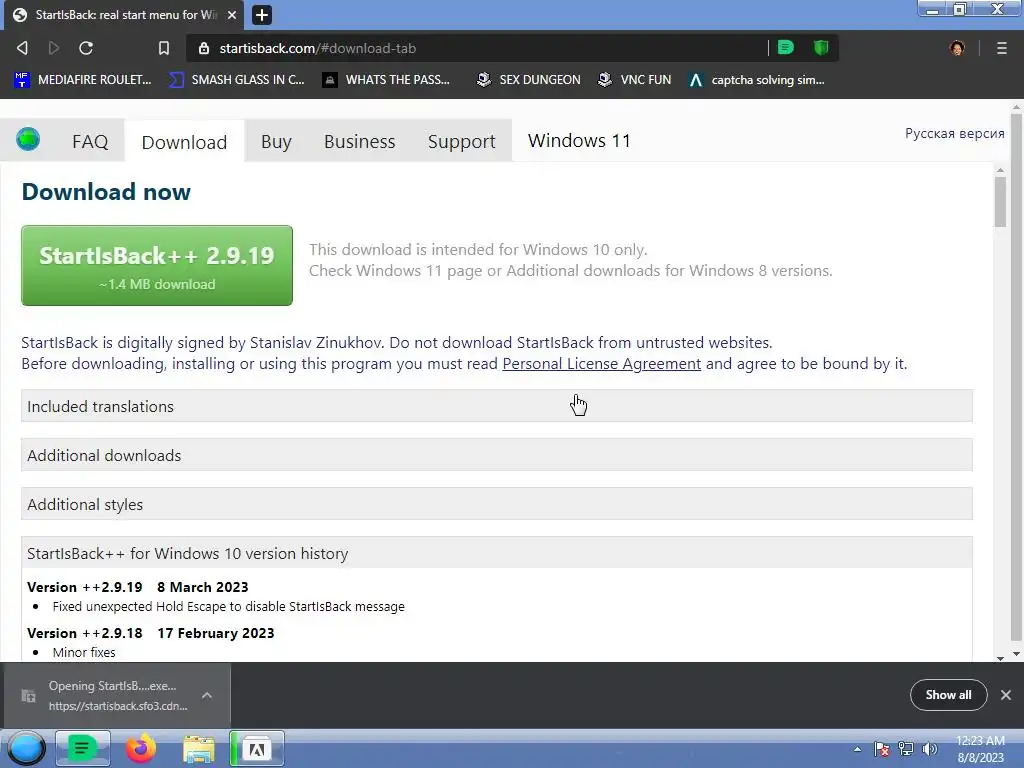Open the green shield extension icon
The height and width of the screenshot is (768, 1024).
pos(821,47)
